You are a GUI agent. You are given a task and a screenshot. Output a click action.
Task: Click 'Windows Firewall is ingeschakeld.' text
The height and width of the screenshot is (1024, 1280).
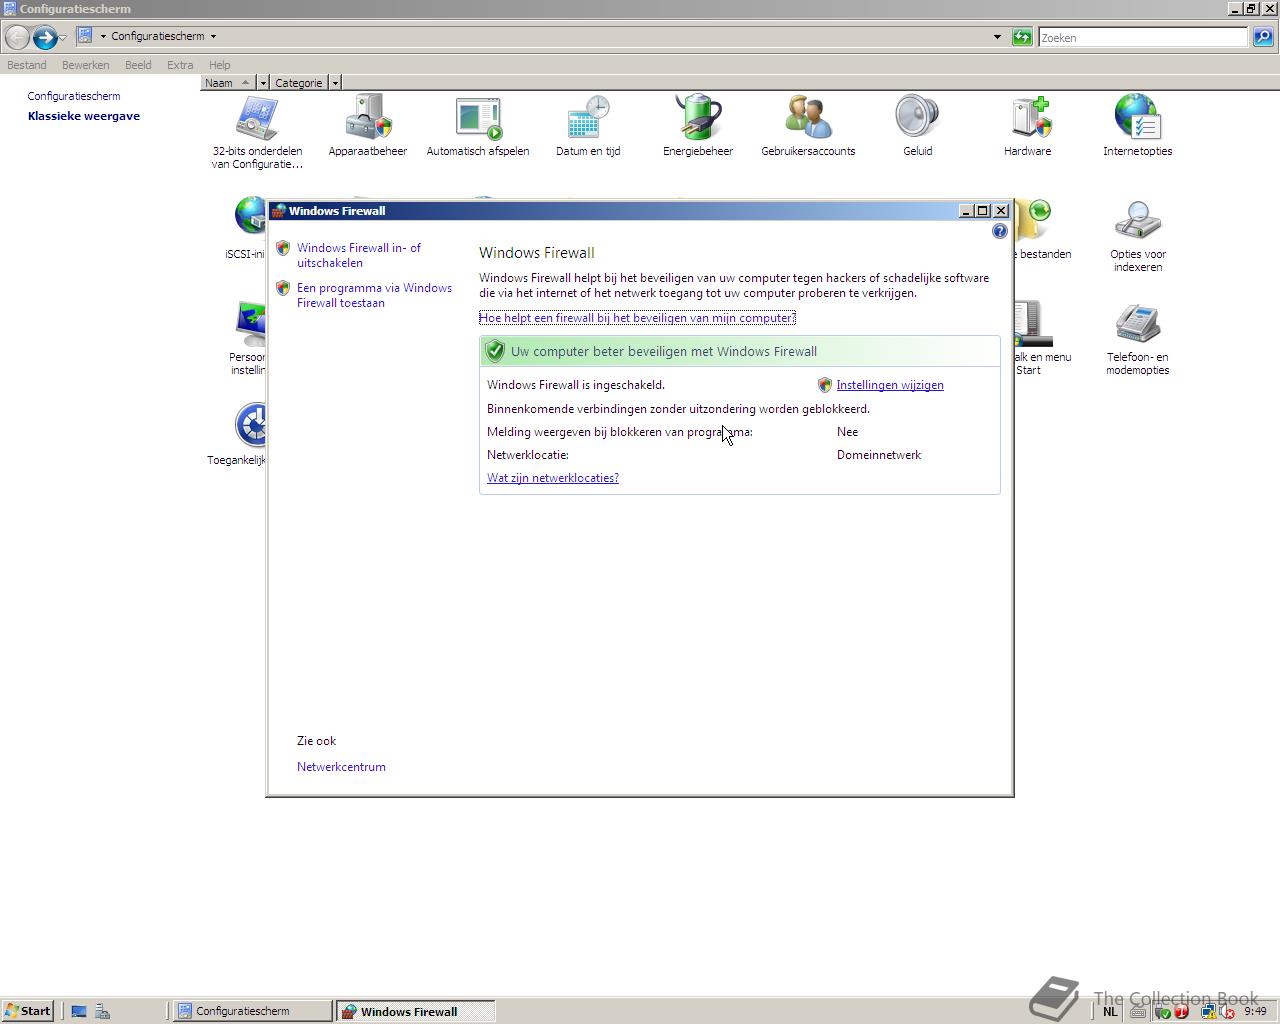(576, 385)
